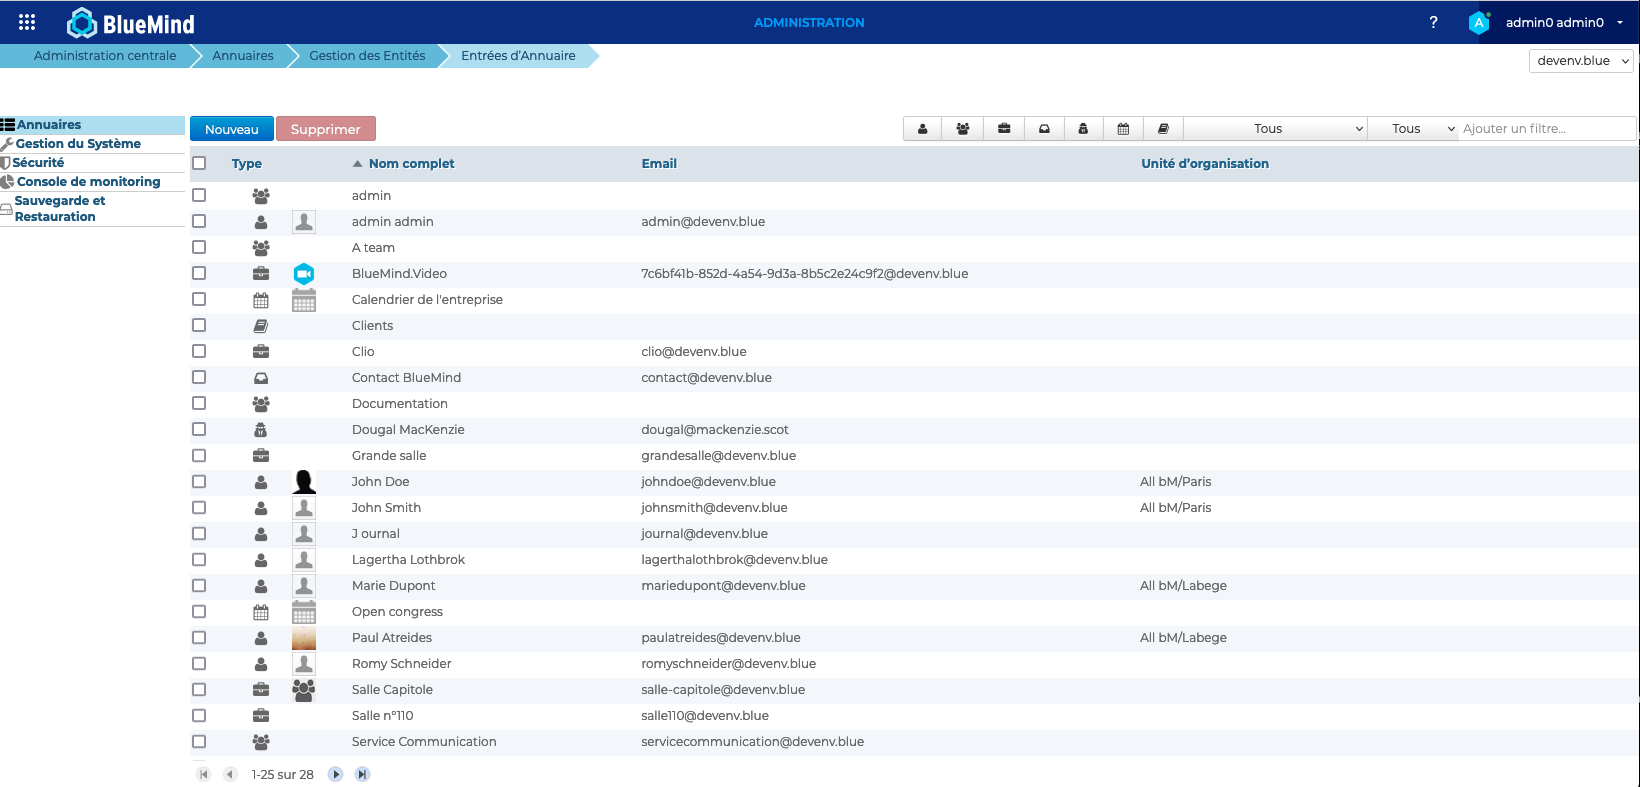Open help via question mark icon
This screenshot has height=787, width=1640.
1433,22
